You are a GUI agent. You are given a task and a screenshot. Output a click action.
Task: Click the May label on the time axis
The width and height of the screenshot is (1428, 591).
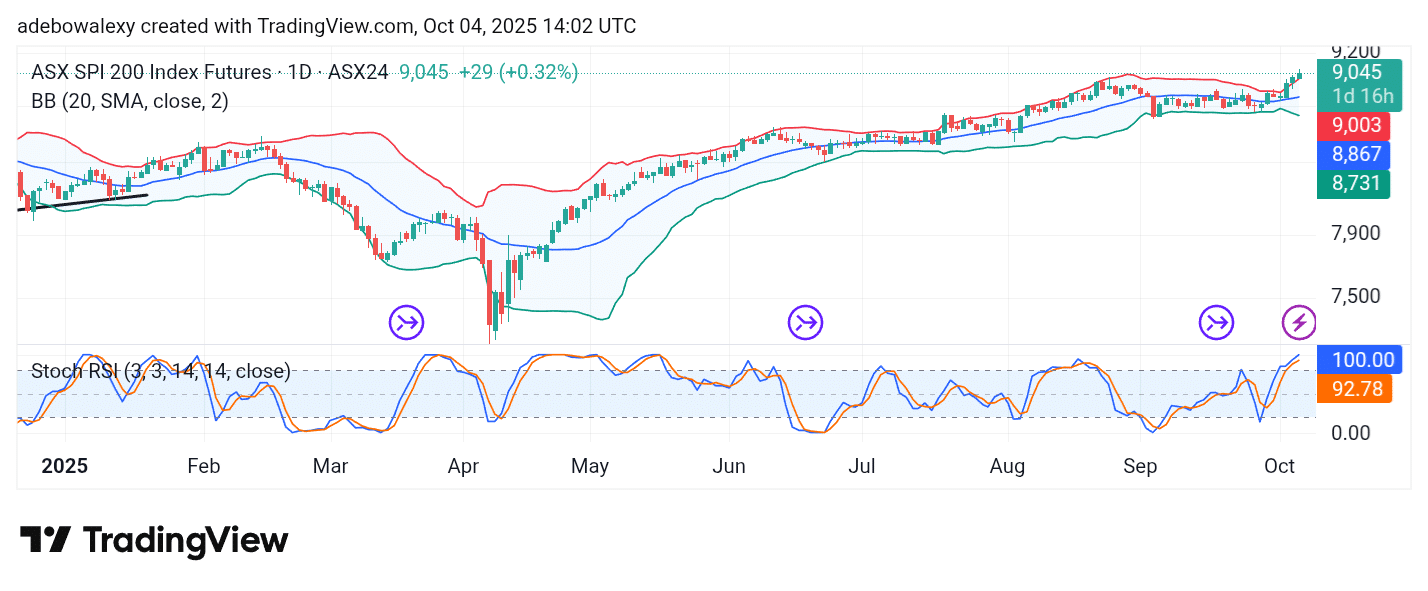click(x=589, y=467)
